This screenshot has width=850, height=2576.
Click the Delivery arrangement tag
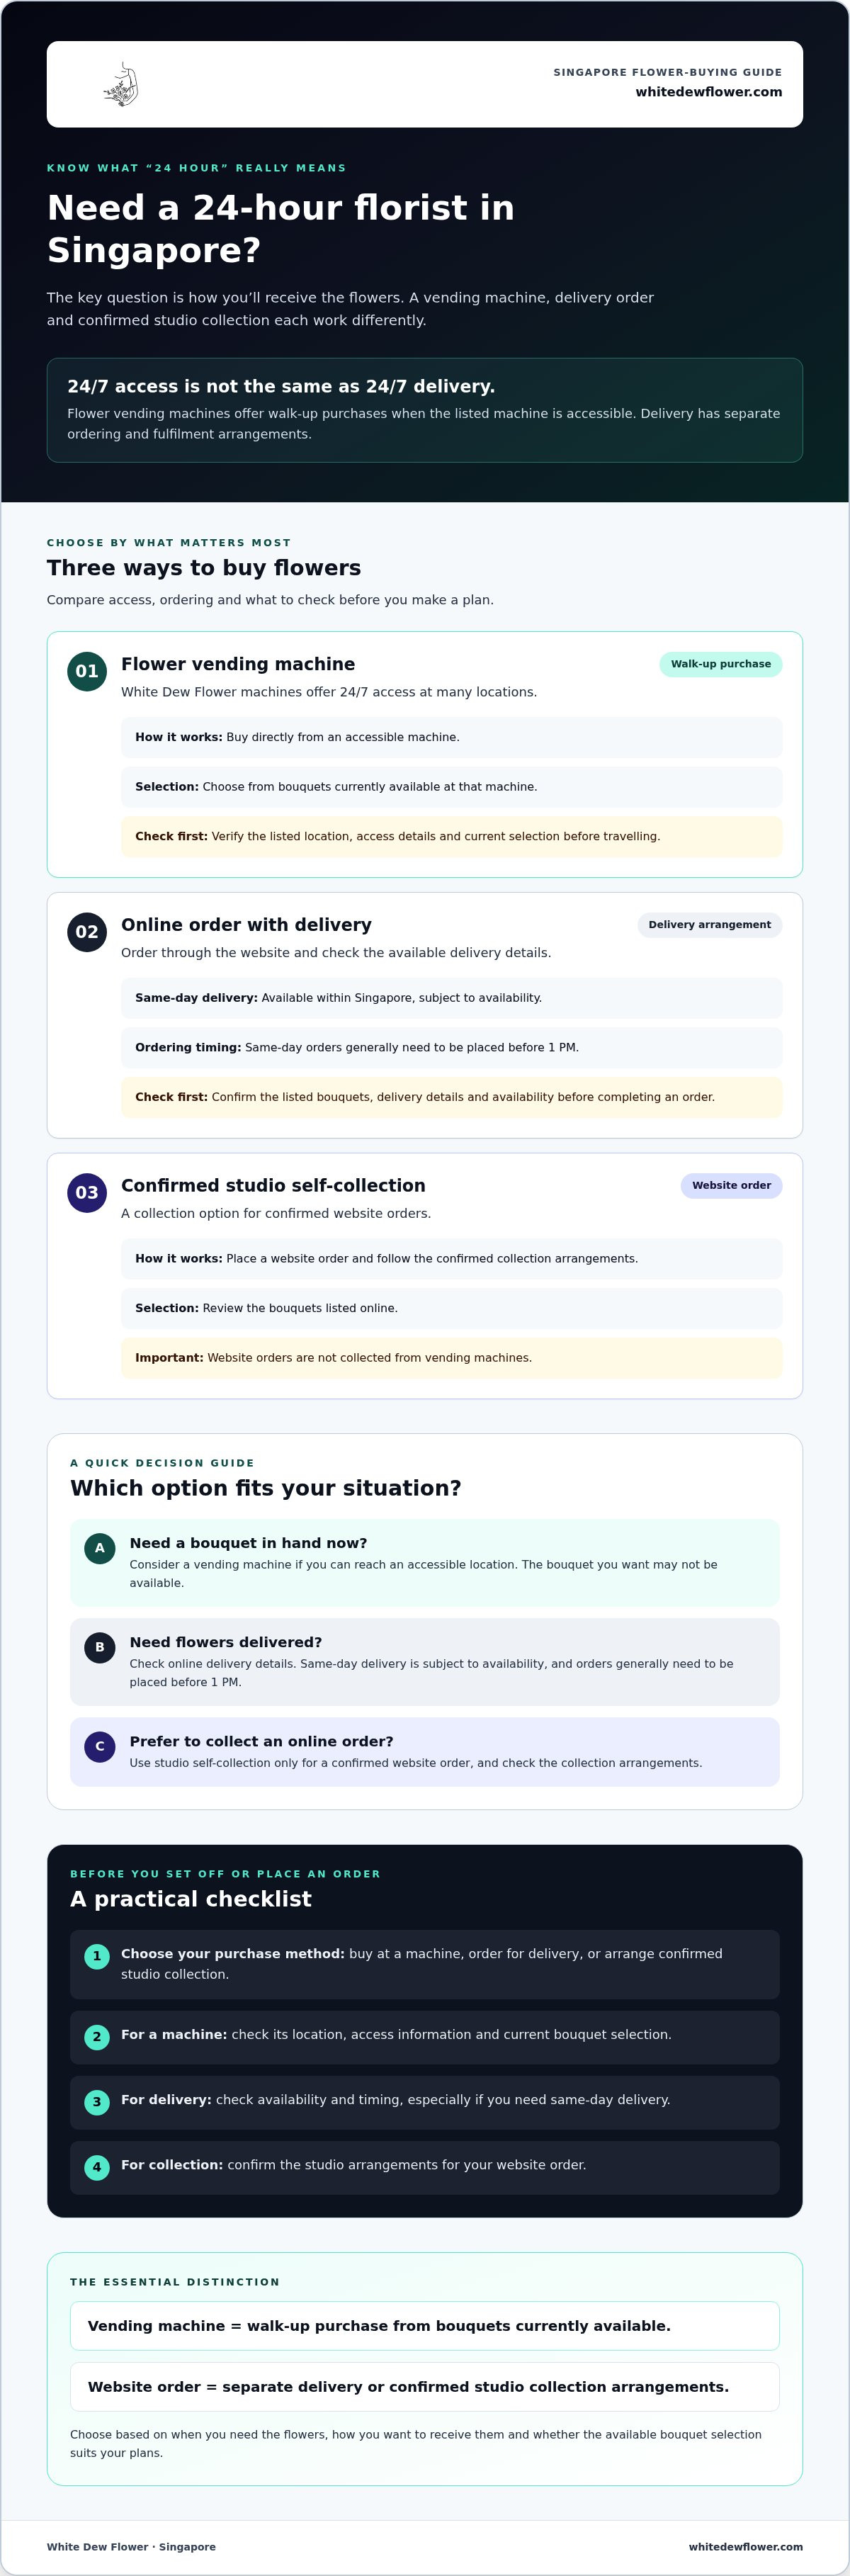click(709, 925)
